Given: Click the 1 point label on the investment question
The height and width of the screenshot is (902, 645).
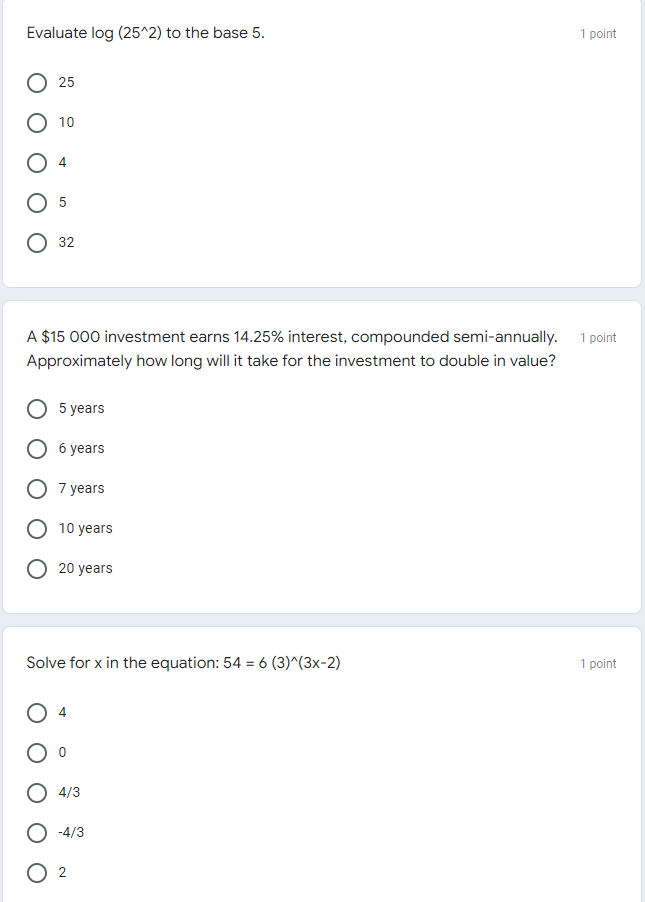Looking at the screenshot, I should pyautogui.click(x=598, y=337).
